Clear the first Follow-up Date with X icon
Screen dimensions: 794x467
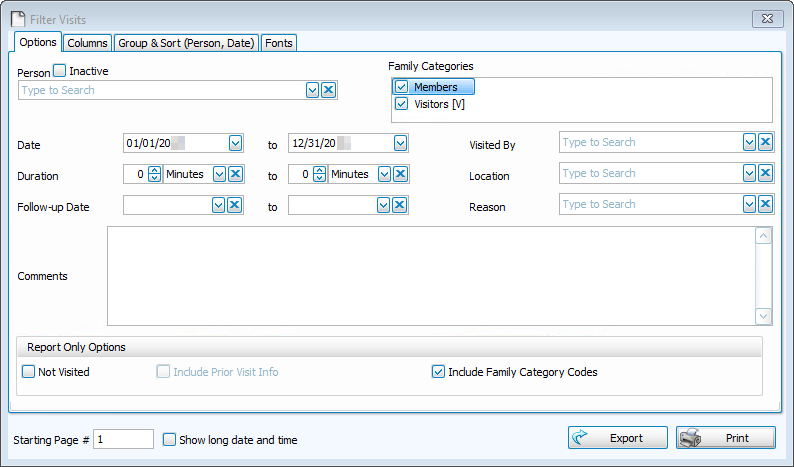pyautogui.click(x=235, y=205)
